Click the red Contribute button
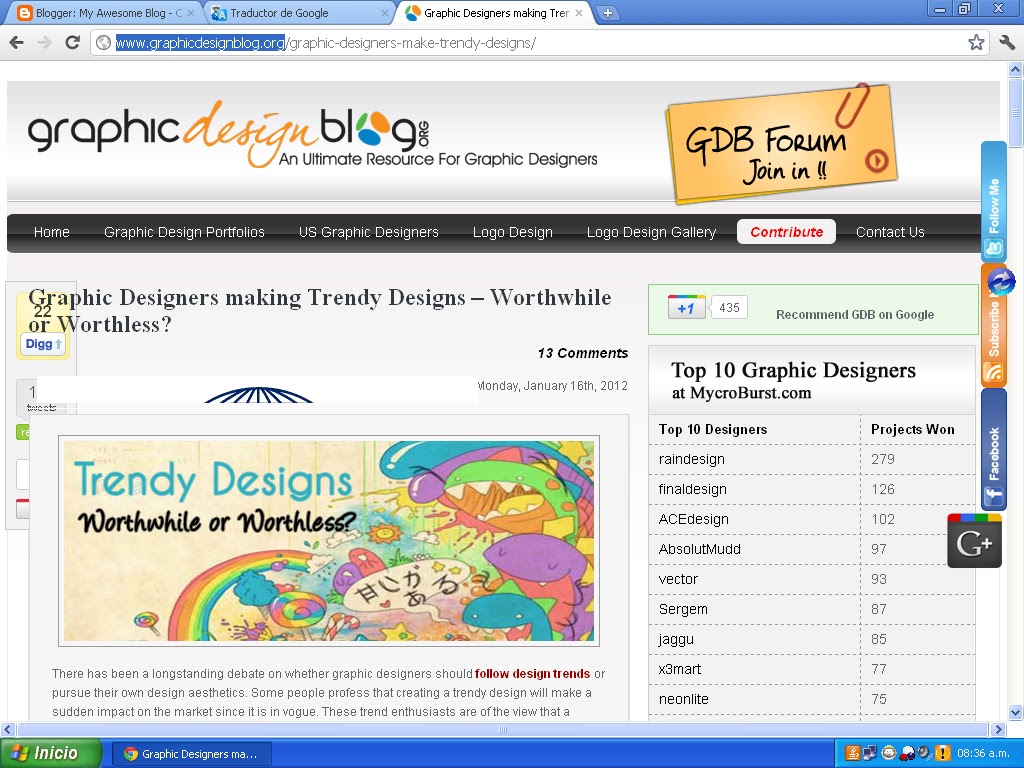The height and width of the screenshot is (768, 1024). pos(786,232)
